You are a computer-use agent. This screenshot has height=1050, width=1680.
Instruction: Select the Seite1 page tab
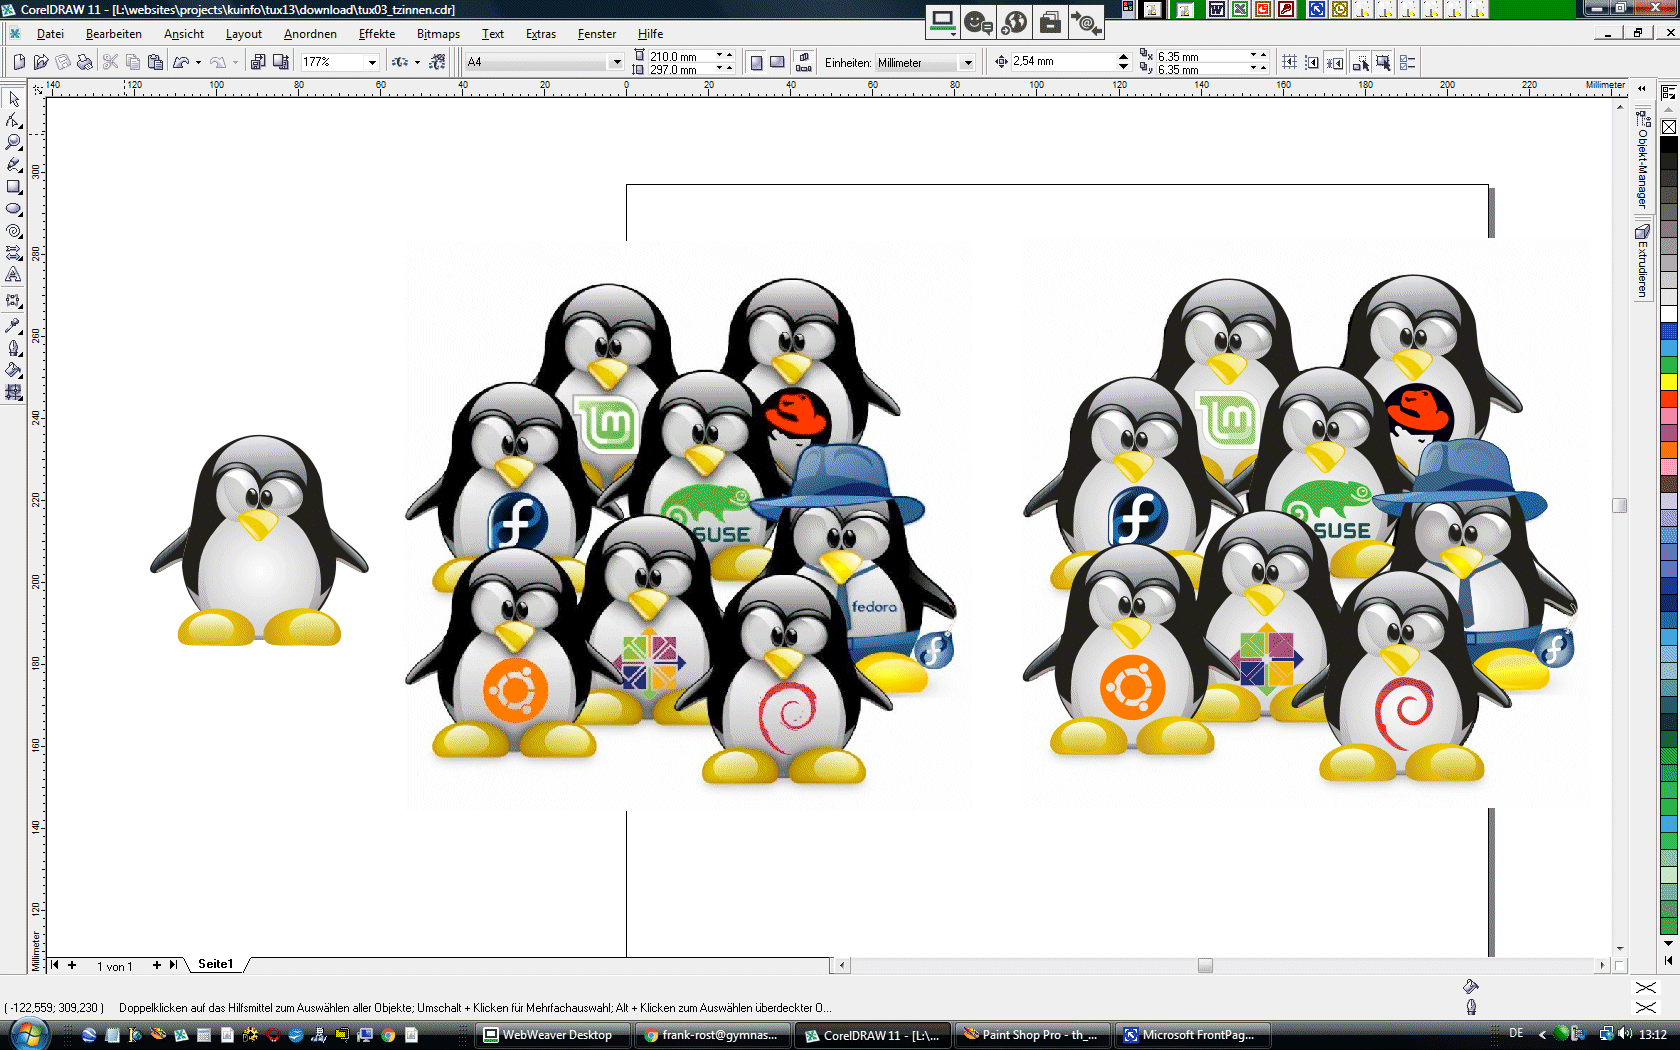215,964
